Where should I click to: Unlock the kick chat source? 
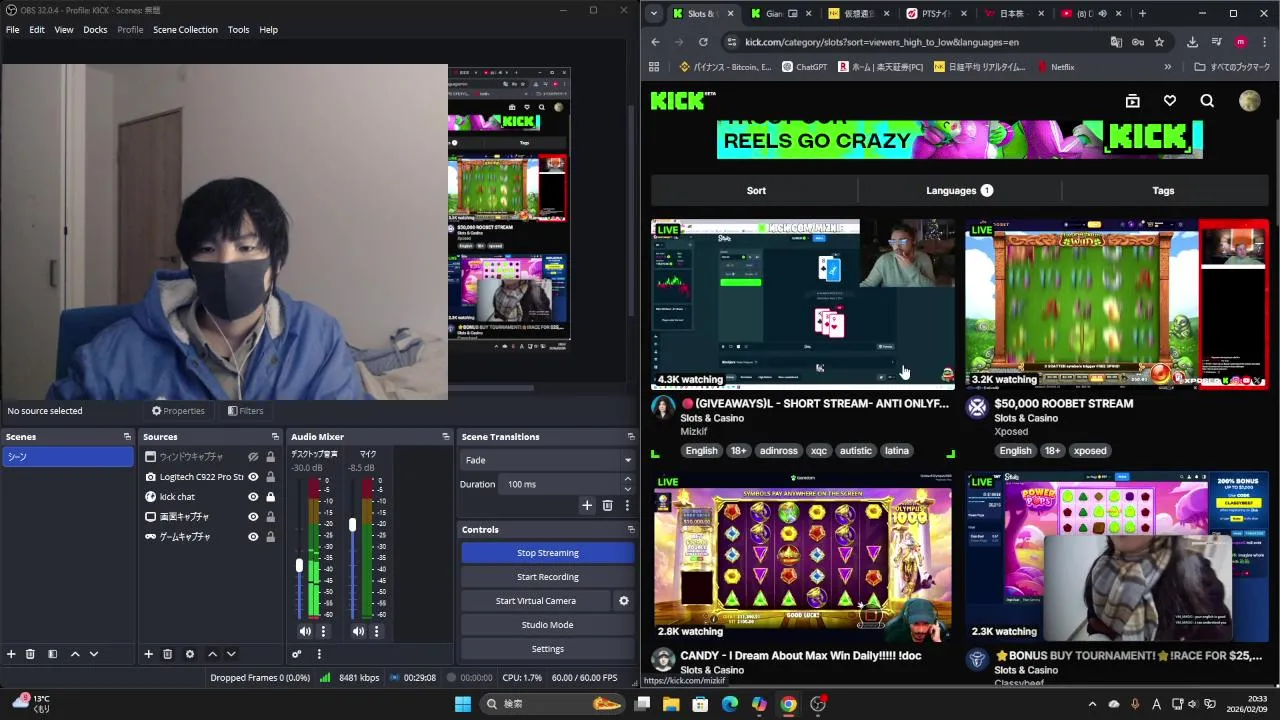pos(270,497)
